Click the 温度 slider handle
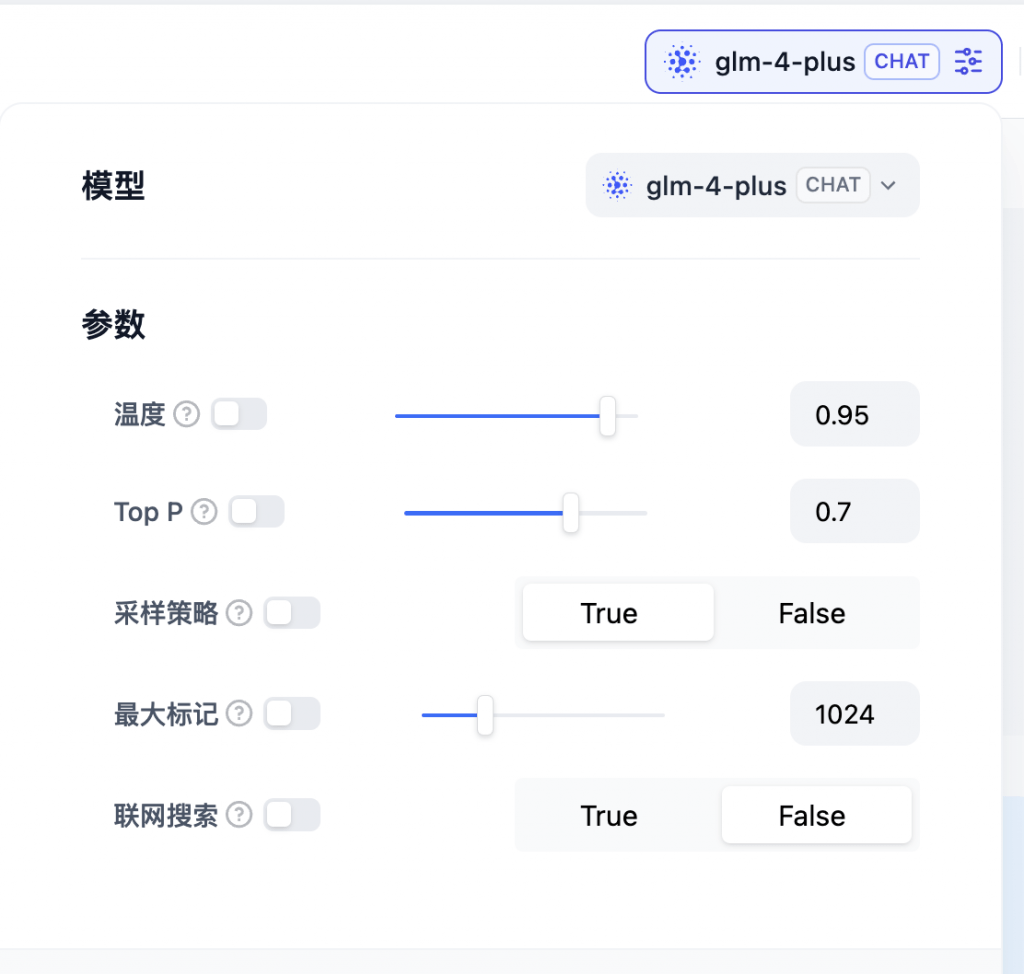Screen dimensions: 1024x974 click(x=607, y=415)
